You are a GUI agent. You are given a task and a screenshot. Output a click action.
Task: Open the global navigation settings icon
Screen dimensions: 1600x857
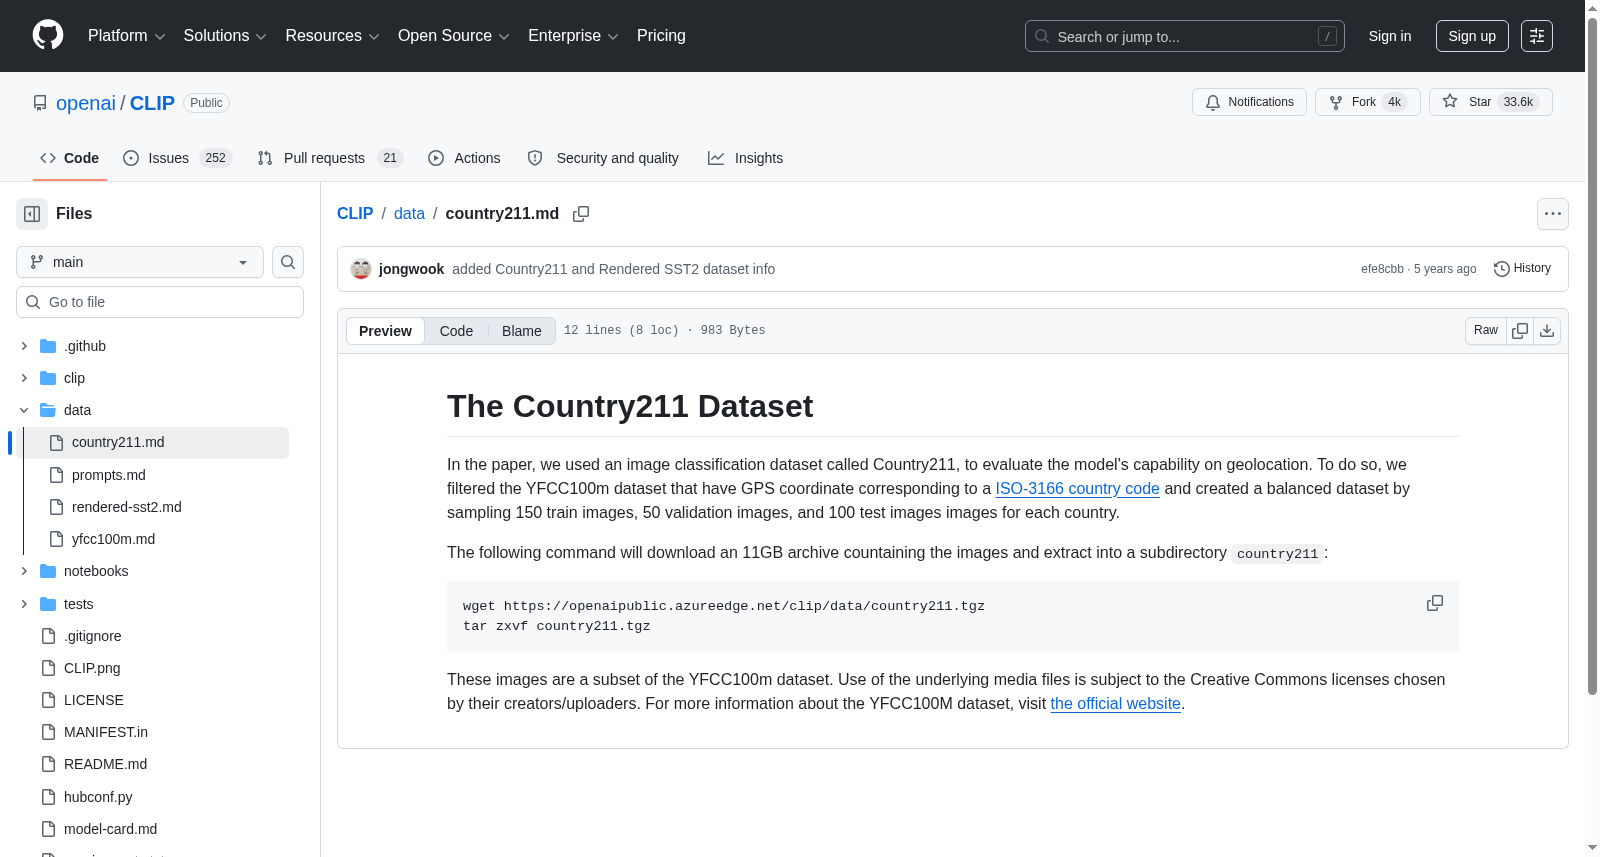1537,36
